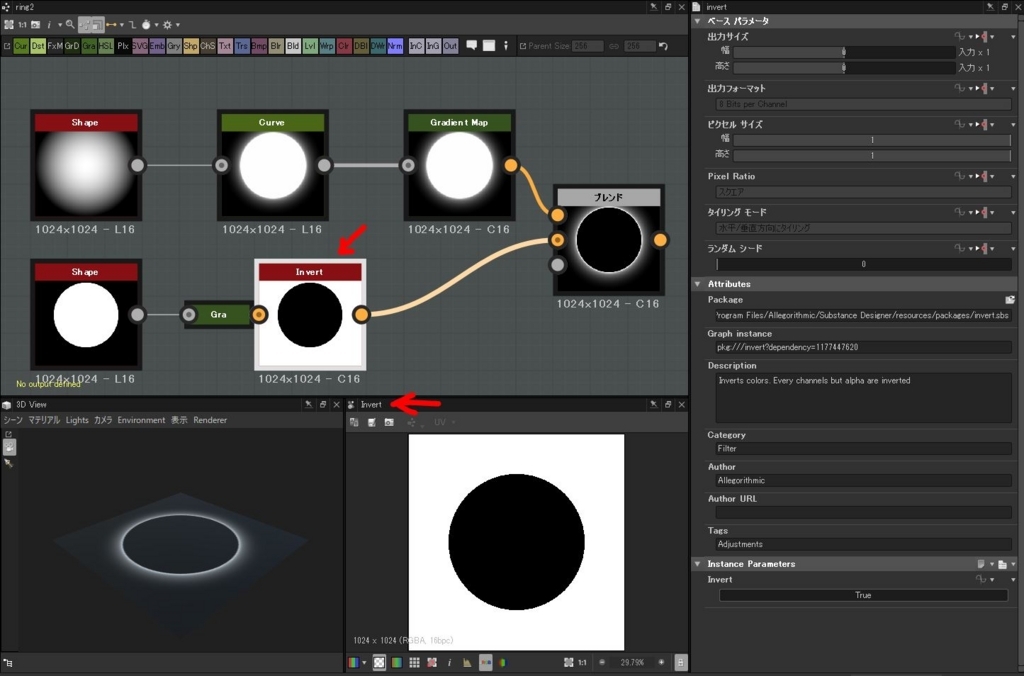Click the Graph instance field
Screen dimensions: 1024x676
click(863, 347)
